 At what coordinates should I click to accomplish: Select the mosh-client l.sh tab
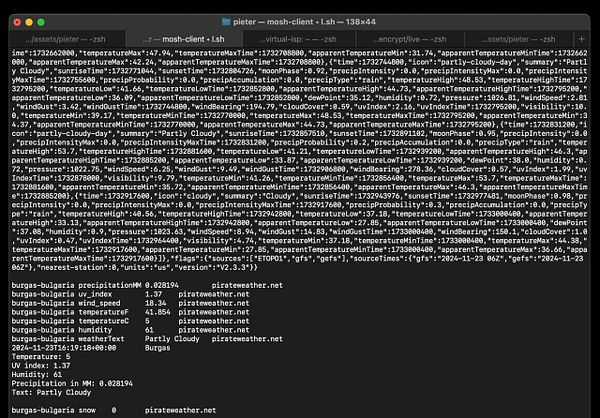tap(184, 39)
